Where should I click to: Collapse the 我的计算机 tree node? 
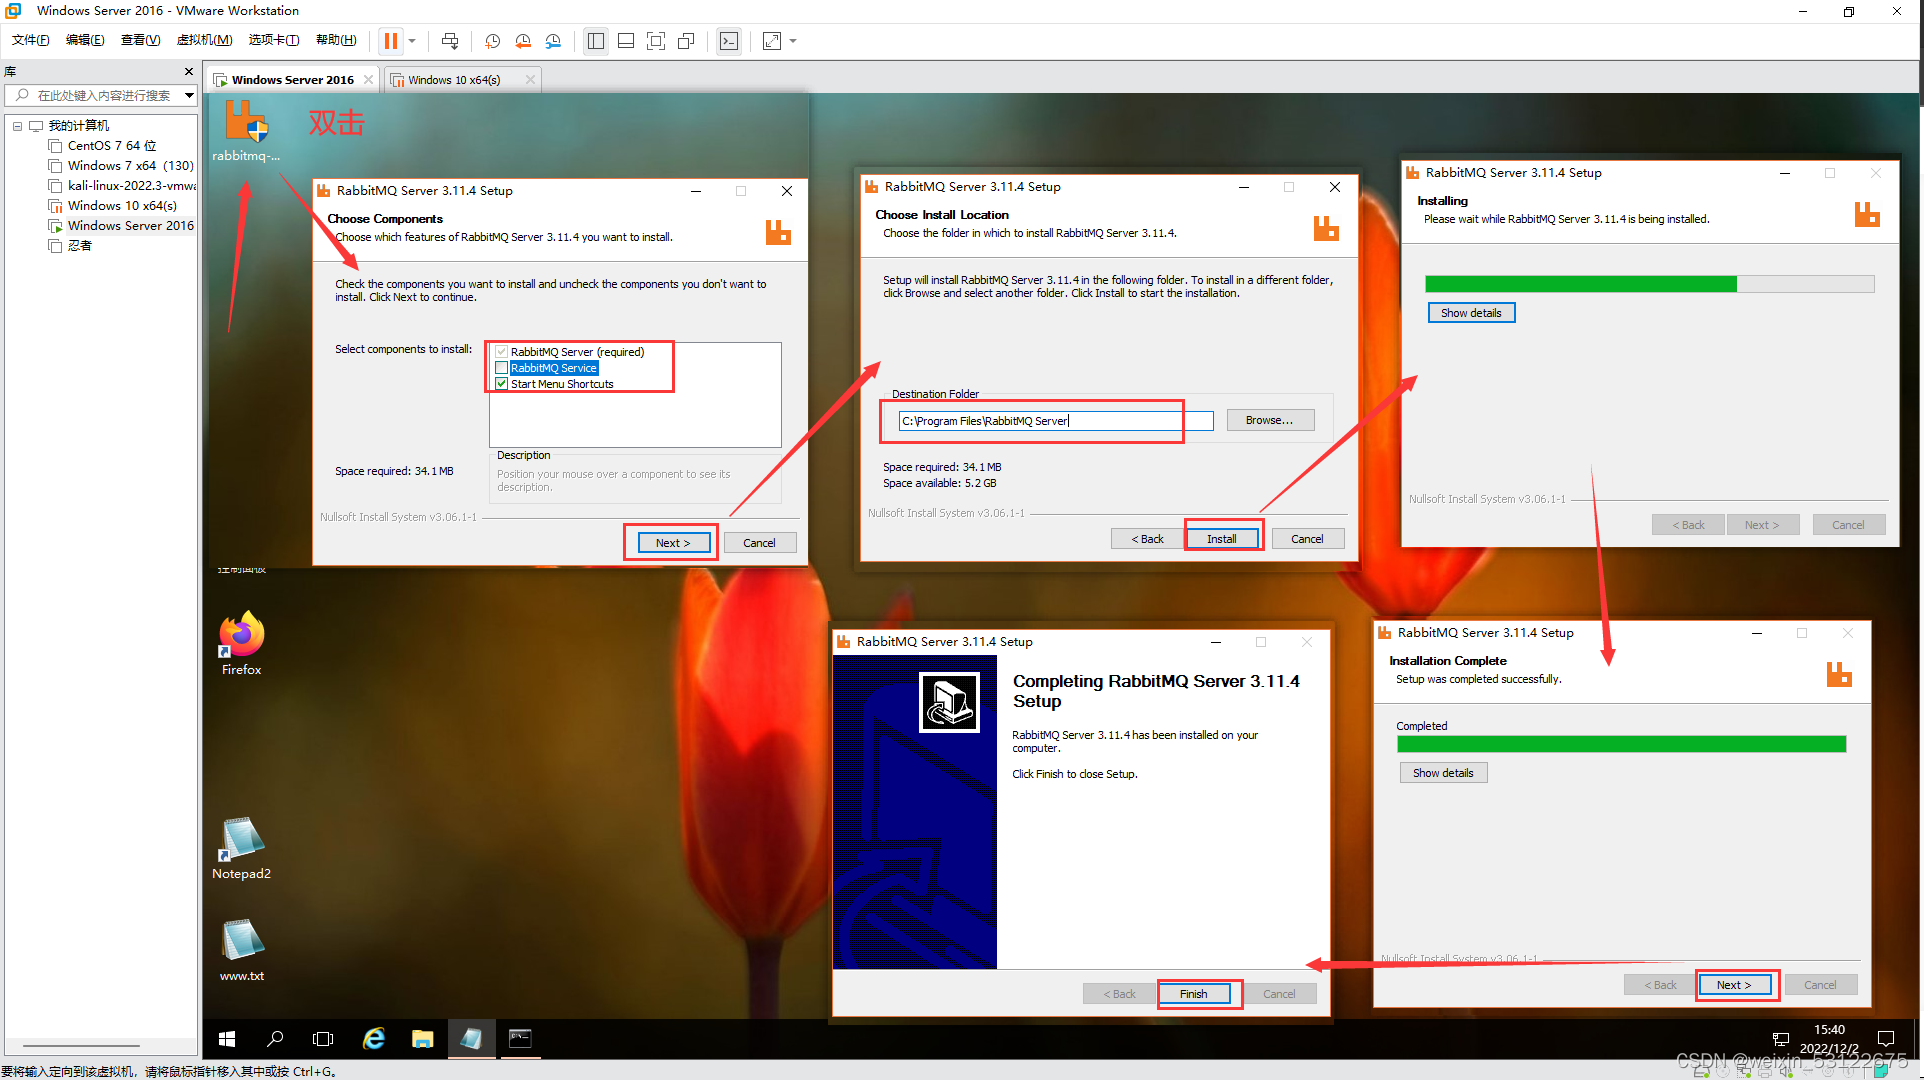click(17, 125)
